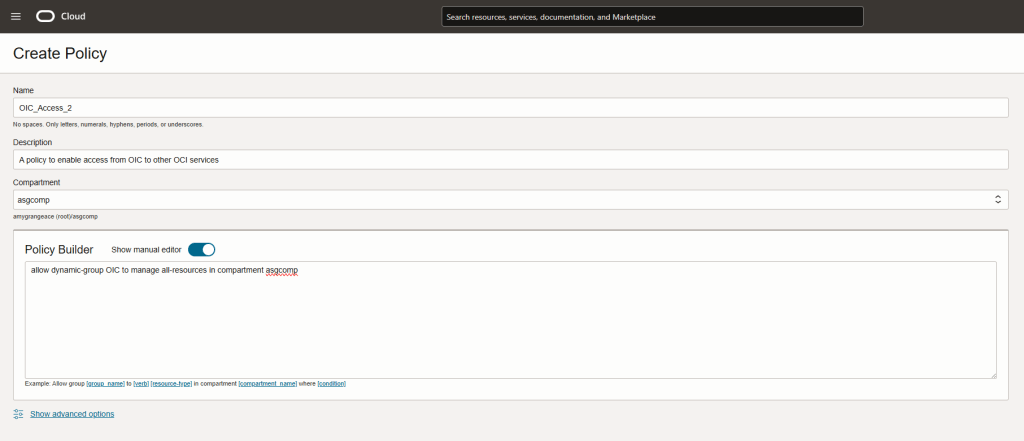This screenshot has height=441, width=1024.
Task: Click the sliders icon beside advanced options
Action: pyautogui.click(x=18, y=414)
